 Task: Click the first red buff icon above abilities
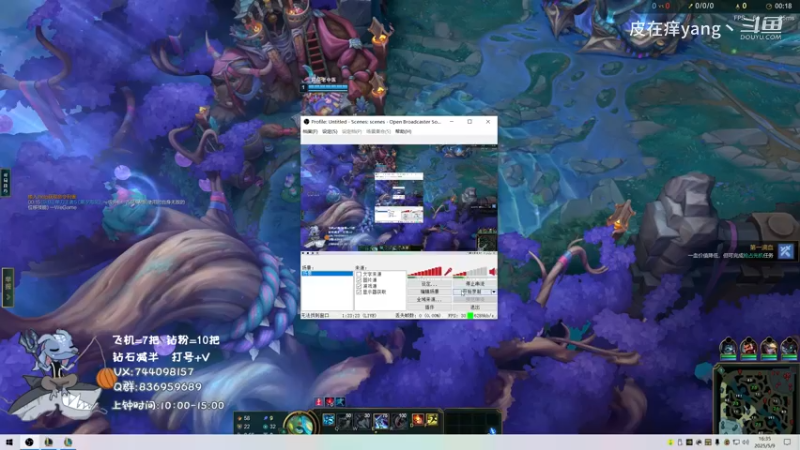[319, 402]
